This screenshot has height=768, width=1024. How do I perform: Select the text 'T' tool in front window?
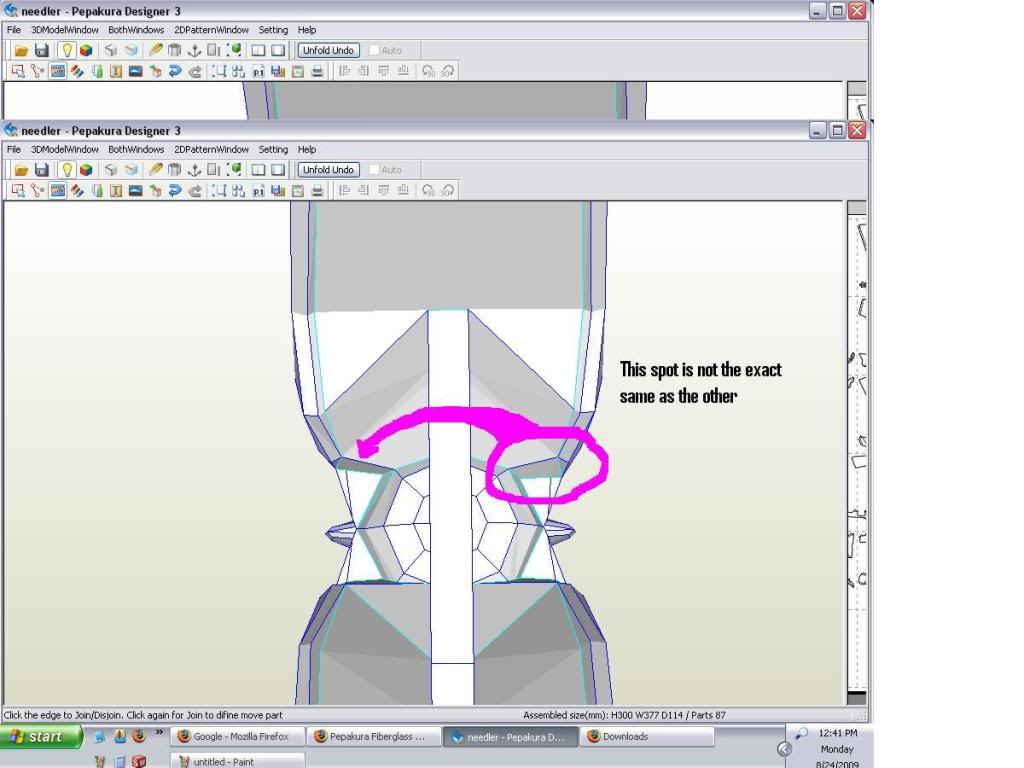[x=116, y=191]
